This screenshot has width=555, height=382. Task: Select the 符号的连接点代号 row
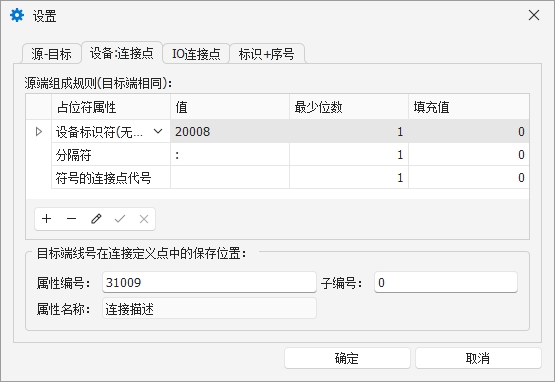(x=290, y=177)
